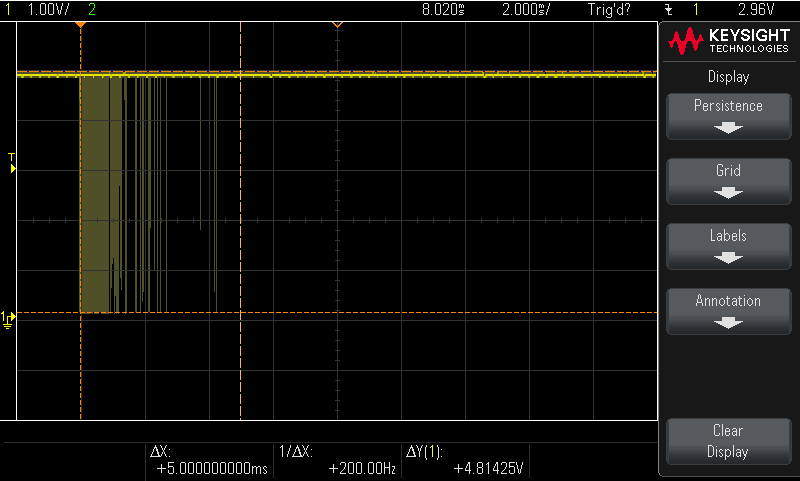Toggle the channel 2 indicator
800x481 pixels.
click(93, 9)
